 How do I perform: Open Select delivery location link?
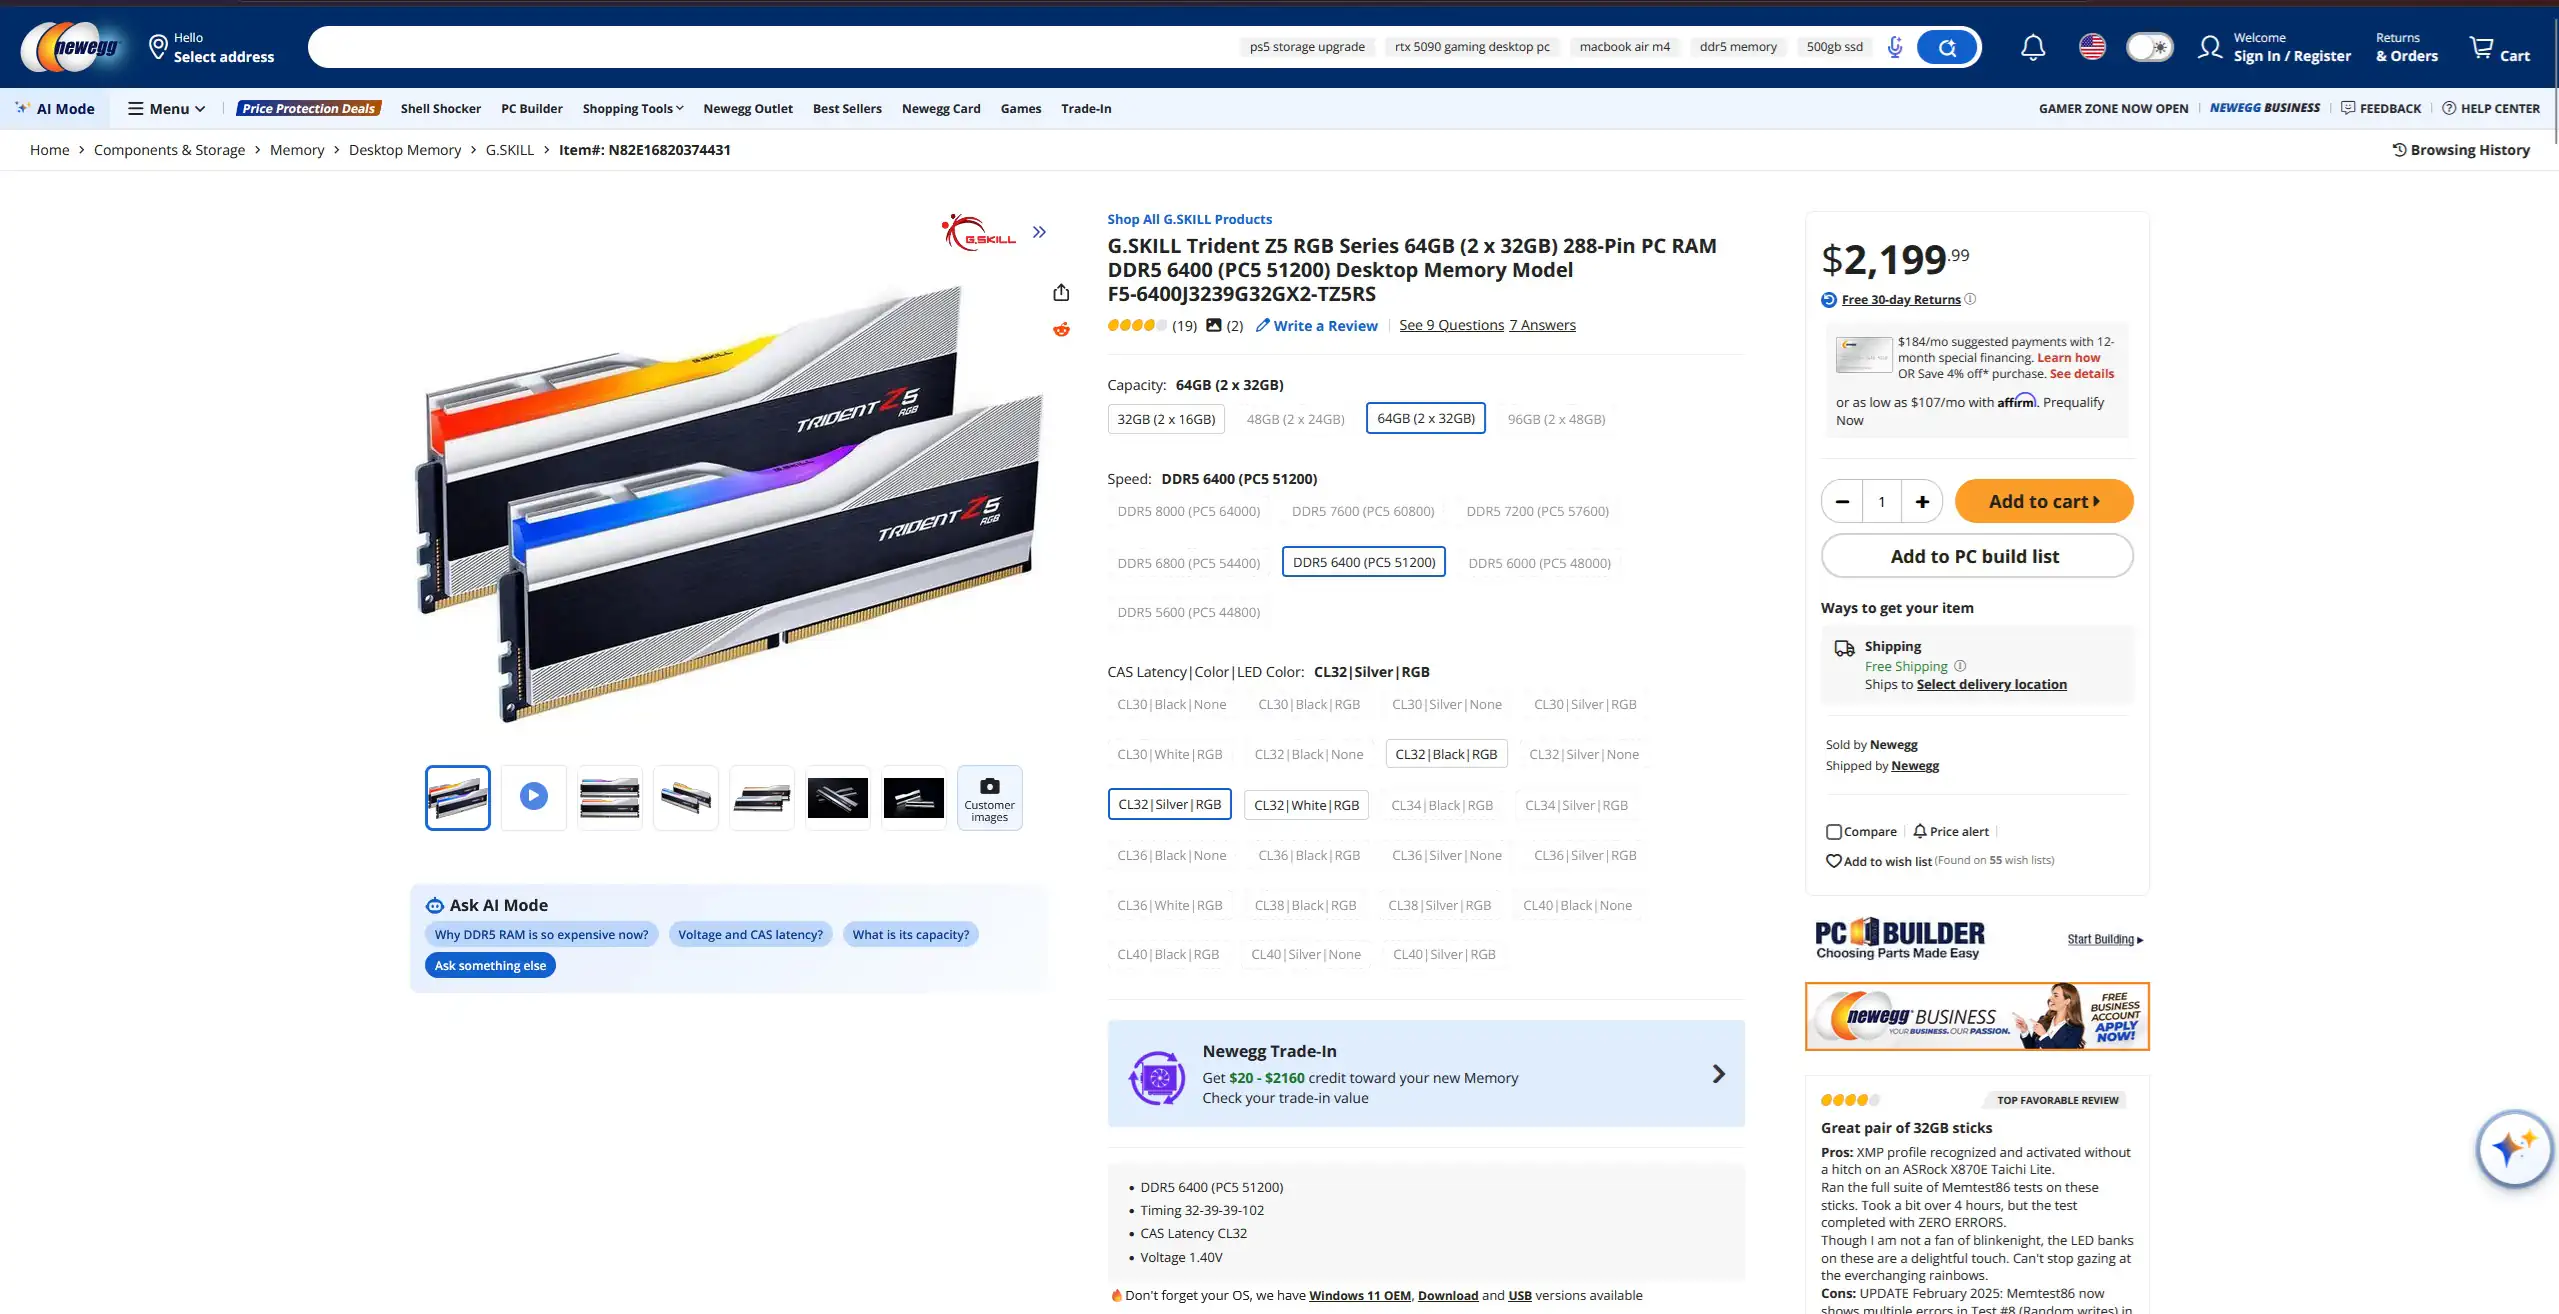point(1991,684)
